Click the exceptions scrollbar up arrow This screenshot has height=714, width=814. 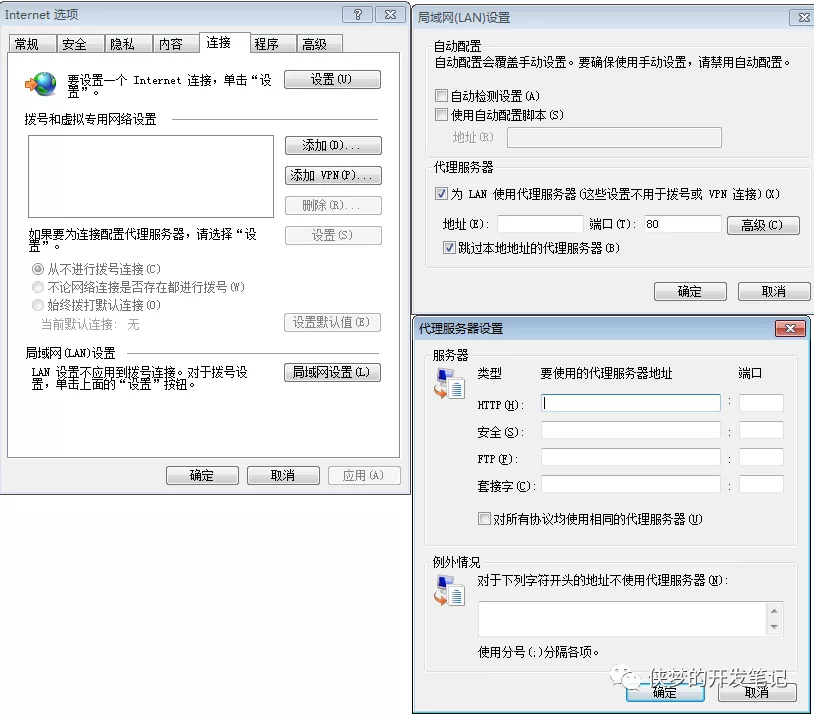774,611
